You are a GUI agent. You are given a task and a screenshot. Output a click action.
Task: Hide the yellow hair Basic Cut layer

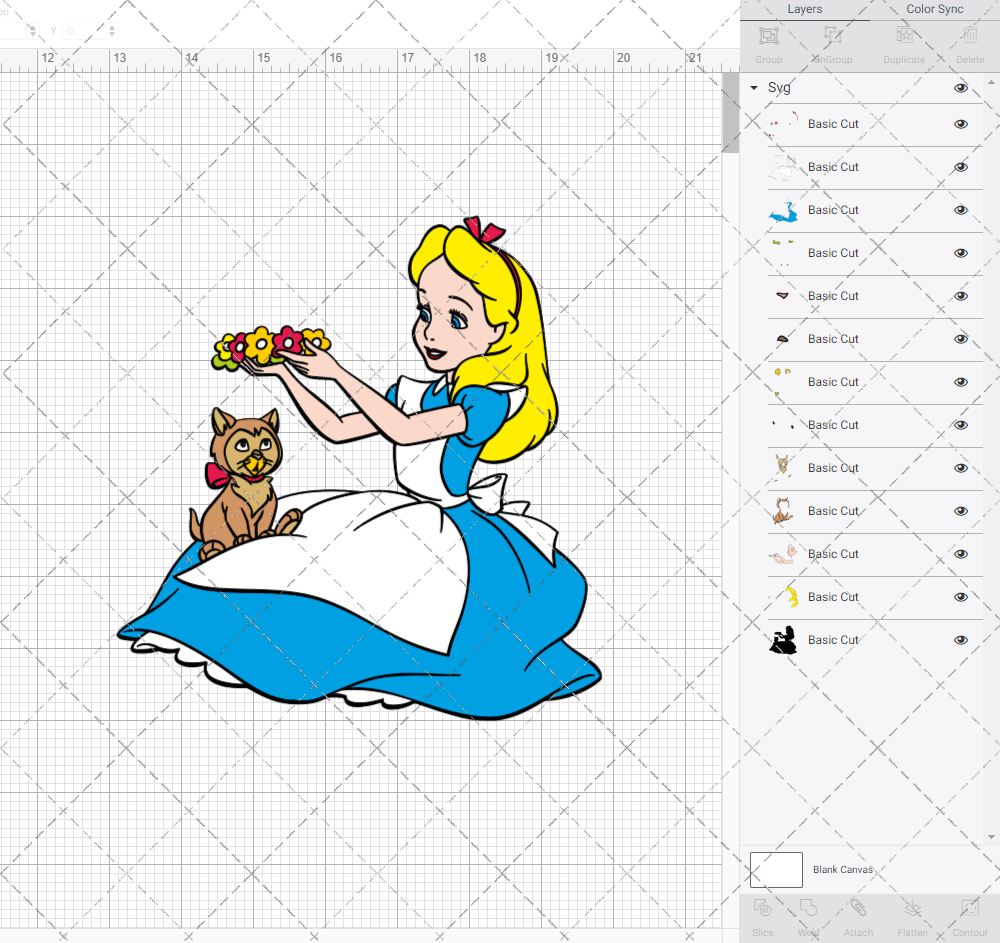coord(961,597)
